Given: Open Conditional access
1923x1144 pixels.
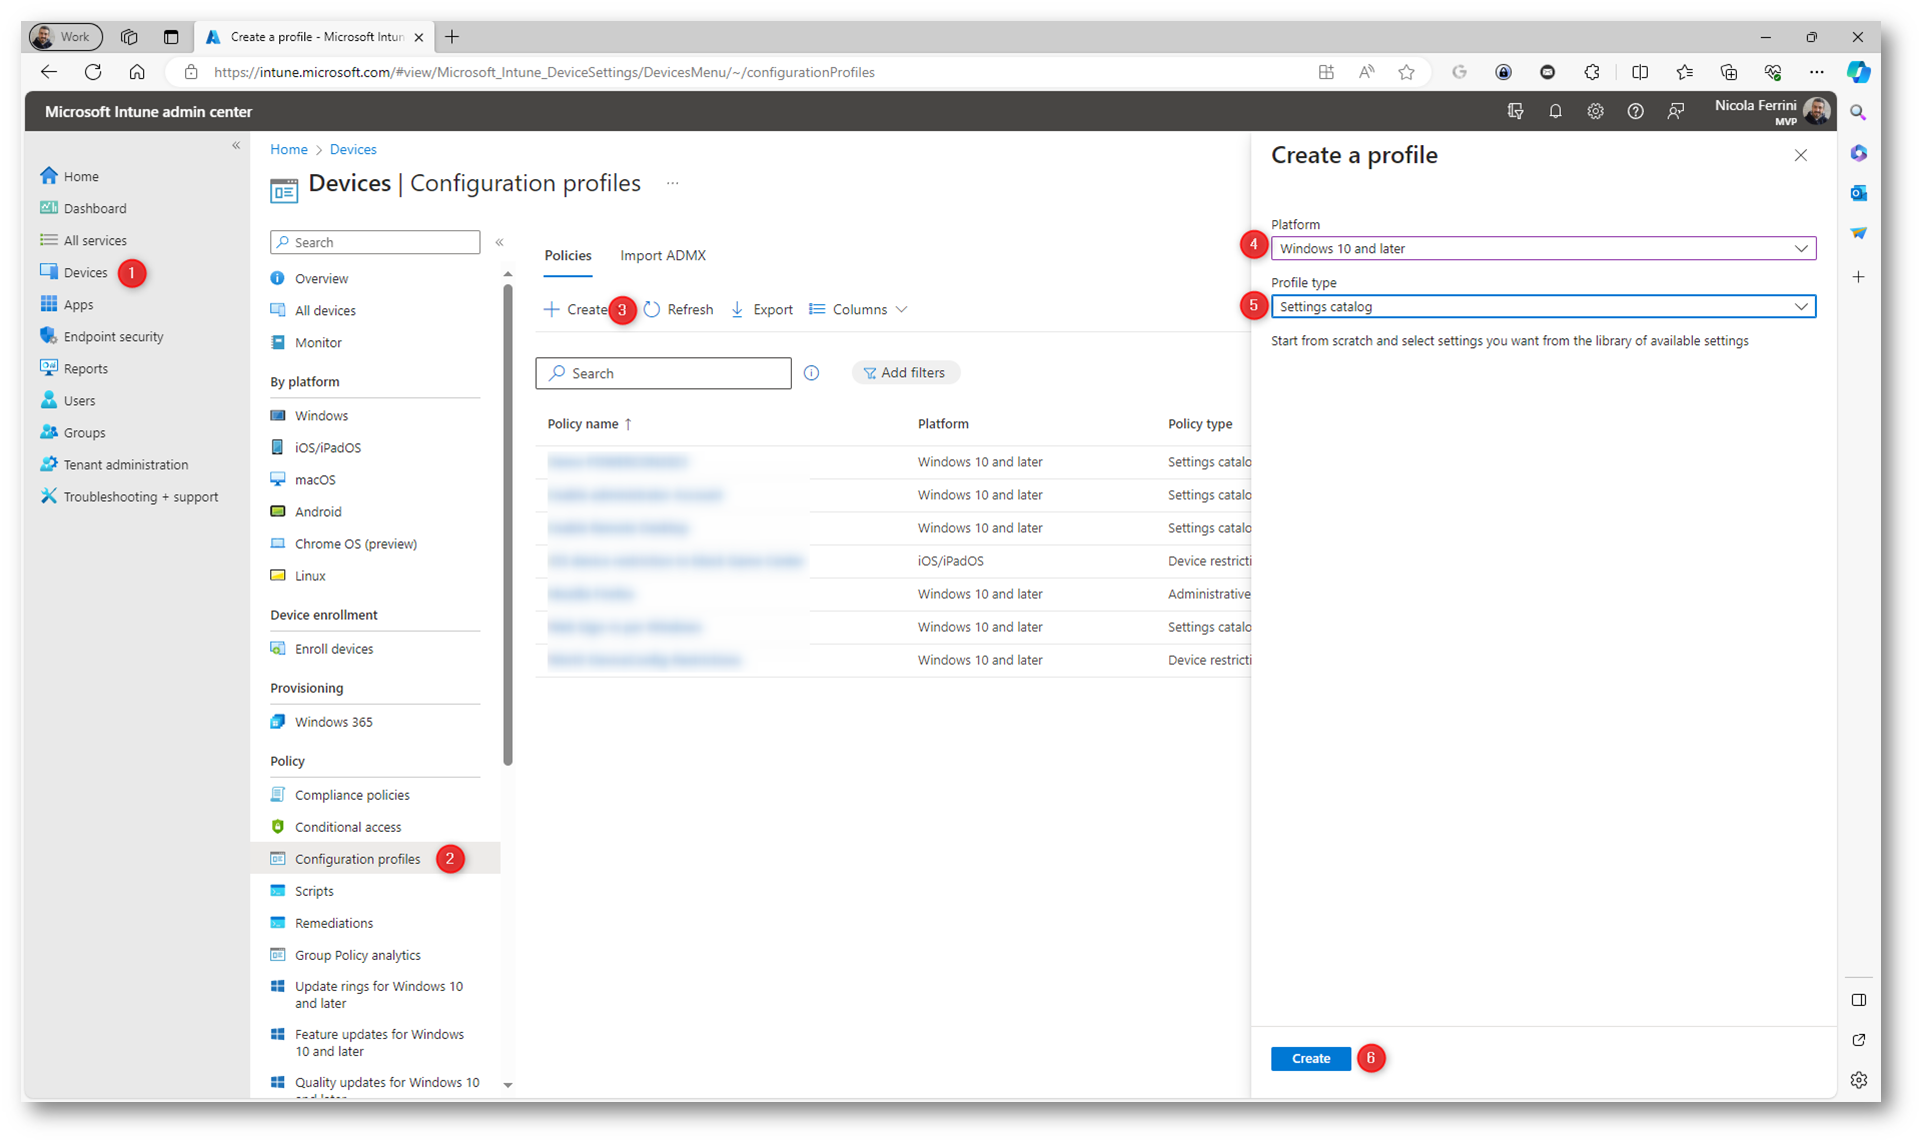Looking at the screenshot, I should point(336,826).
